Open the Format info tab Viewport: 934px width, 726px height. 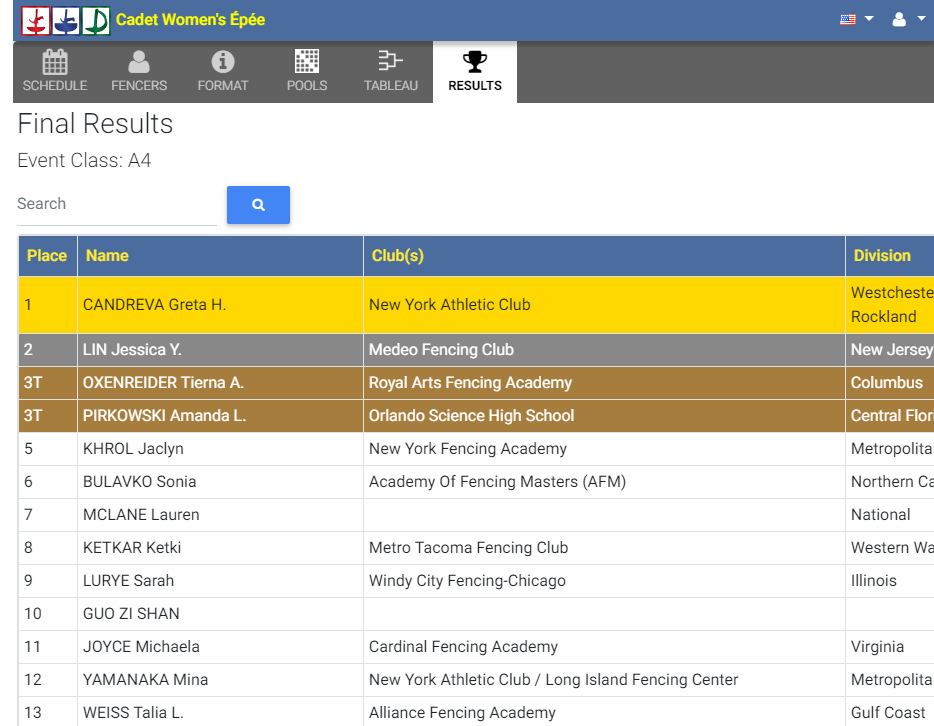coord(223,72)
